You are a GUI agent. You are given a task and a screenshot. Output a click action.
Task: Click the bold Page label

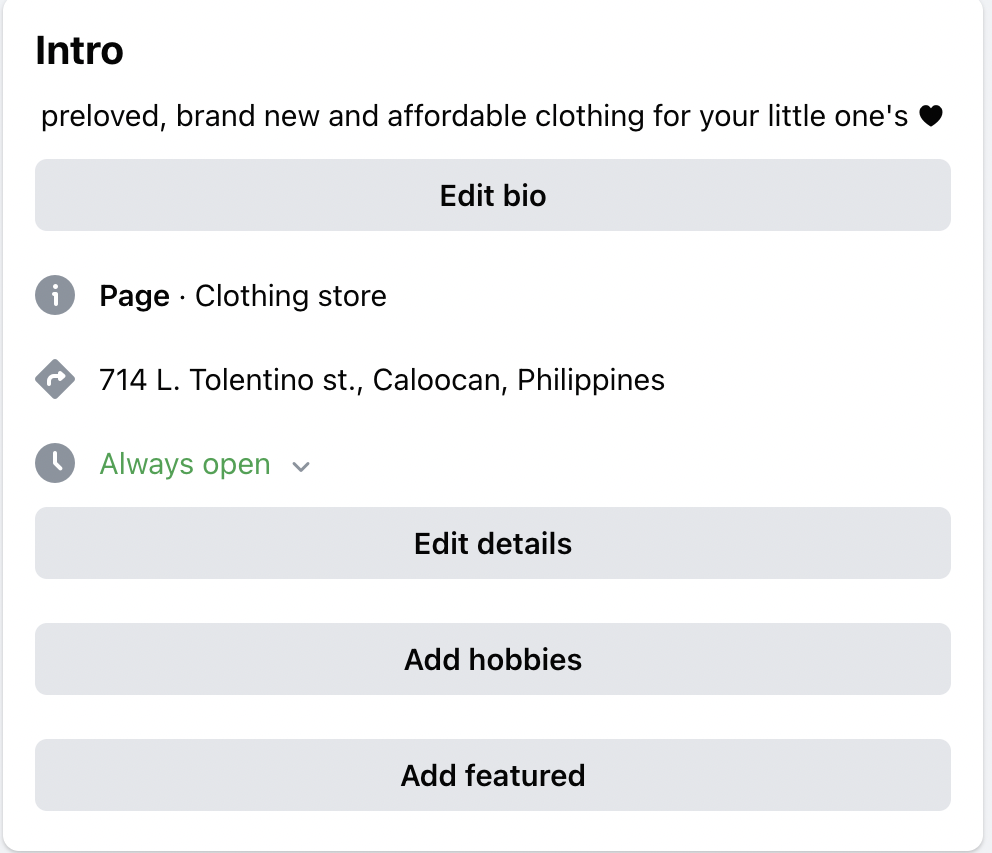(134, 296)
